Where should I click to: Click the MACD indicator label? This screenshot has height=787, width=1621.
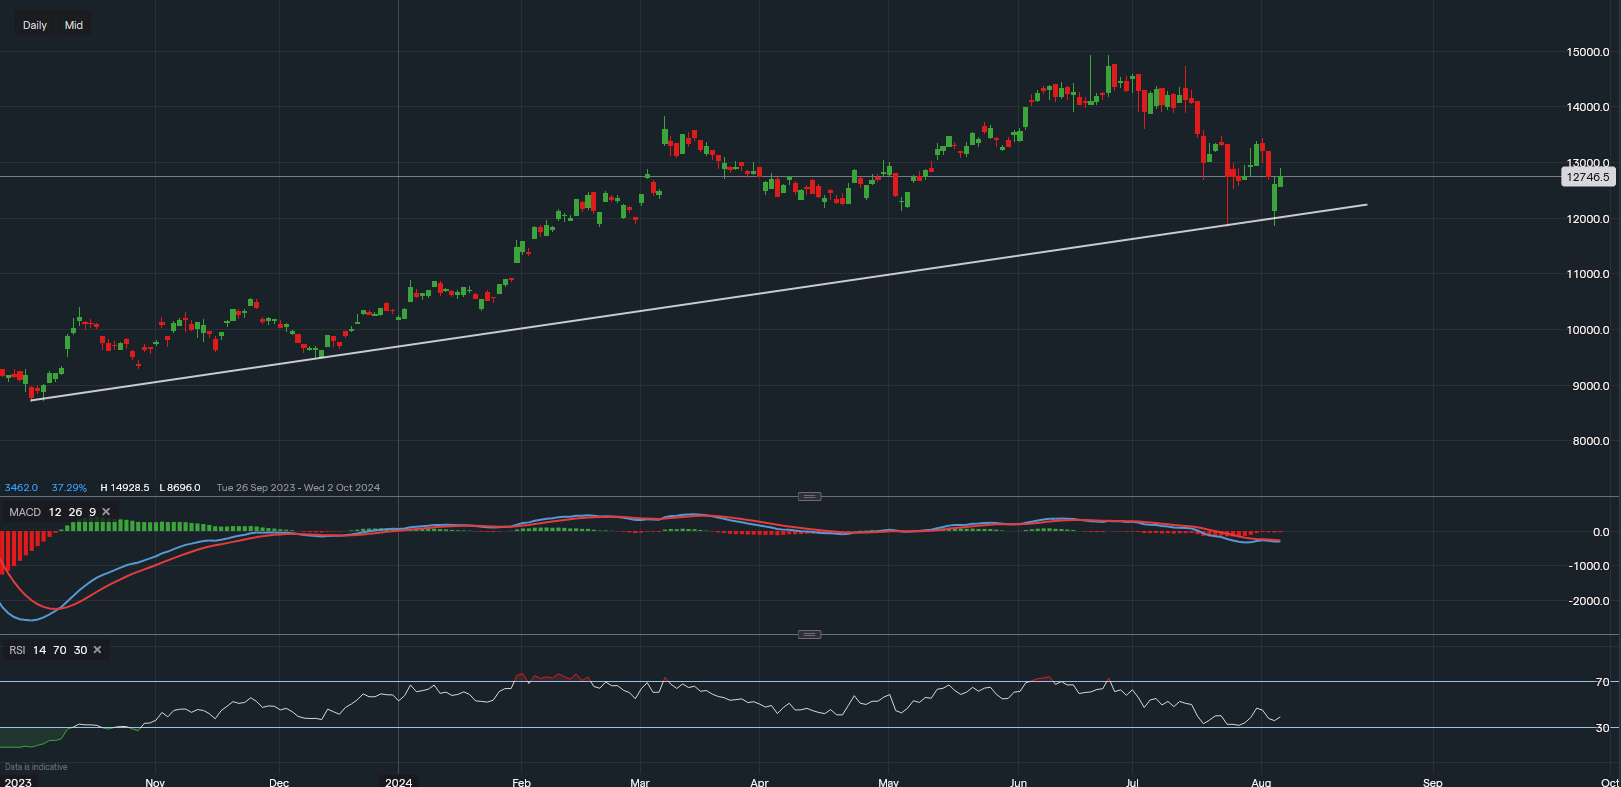coord(25,512)
